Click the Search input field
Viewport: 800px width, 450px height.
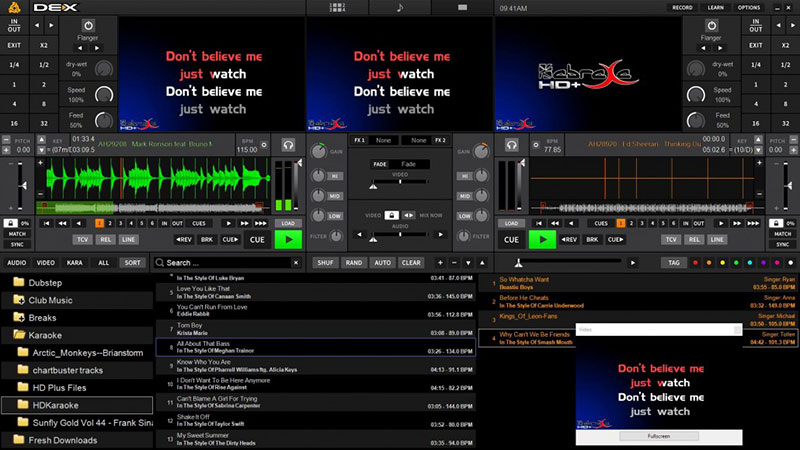pyautogui.click(x=230, y=263)
